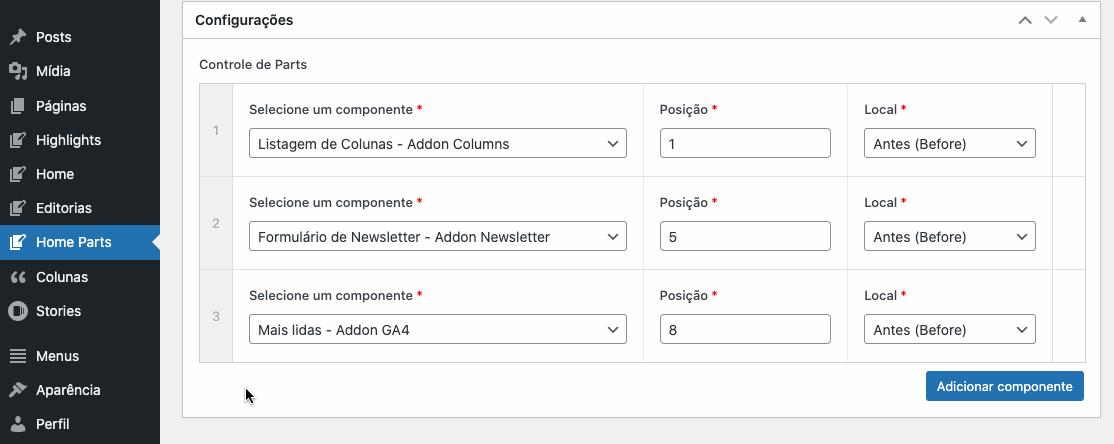Click the Highlights edit icon
The image size is (1114, 444).
18,140
